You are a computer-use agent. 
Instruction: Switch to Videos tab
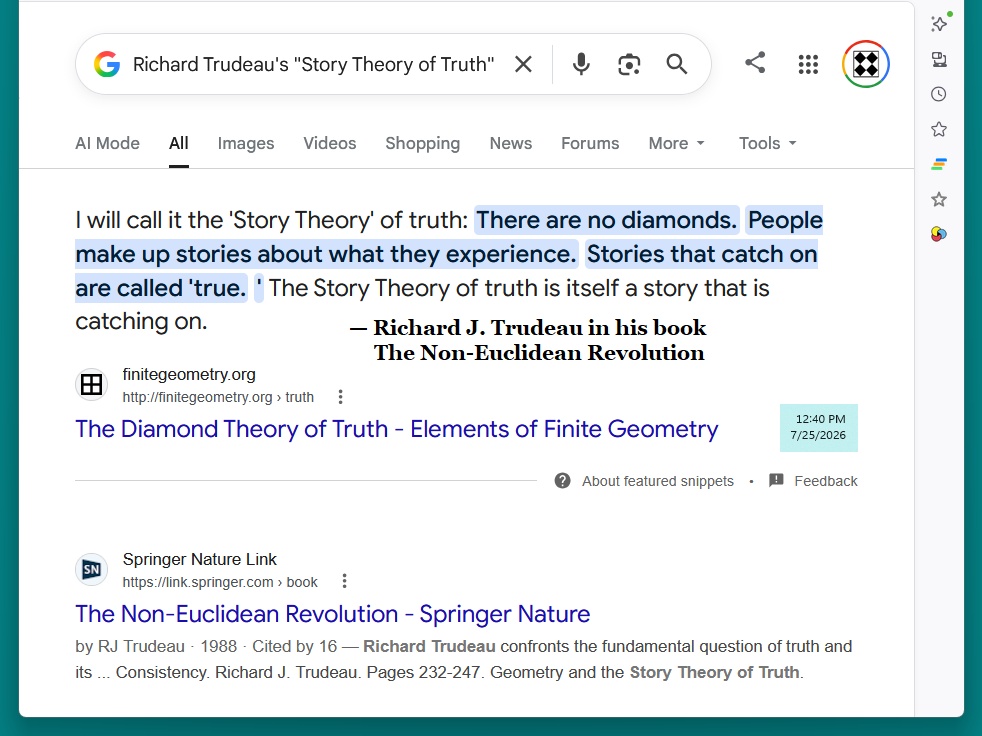point(329,143)
